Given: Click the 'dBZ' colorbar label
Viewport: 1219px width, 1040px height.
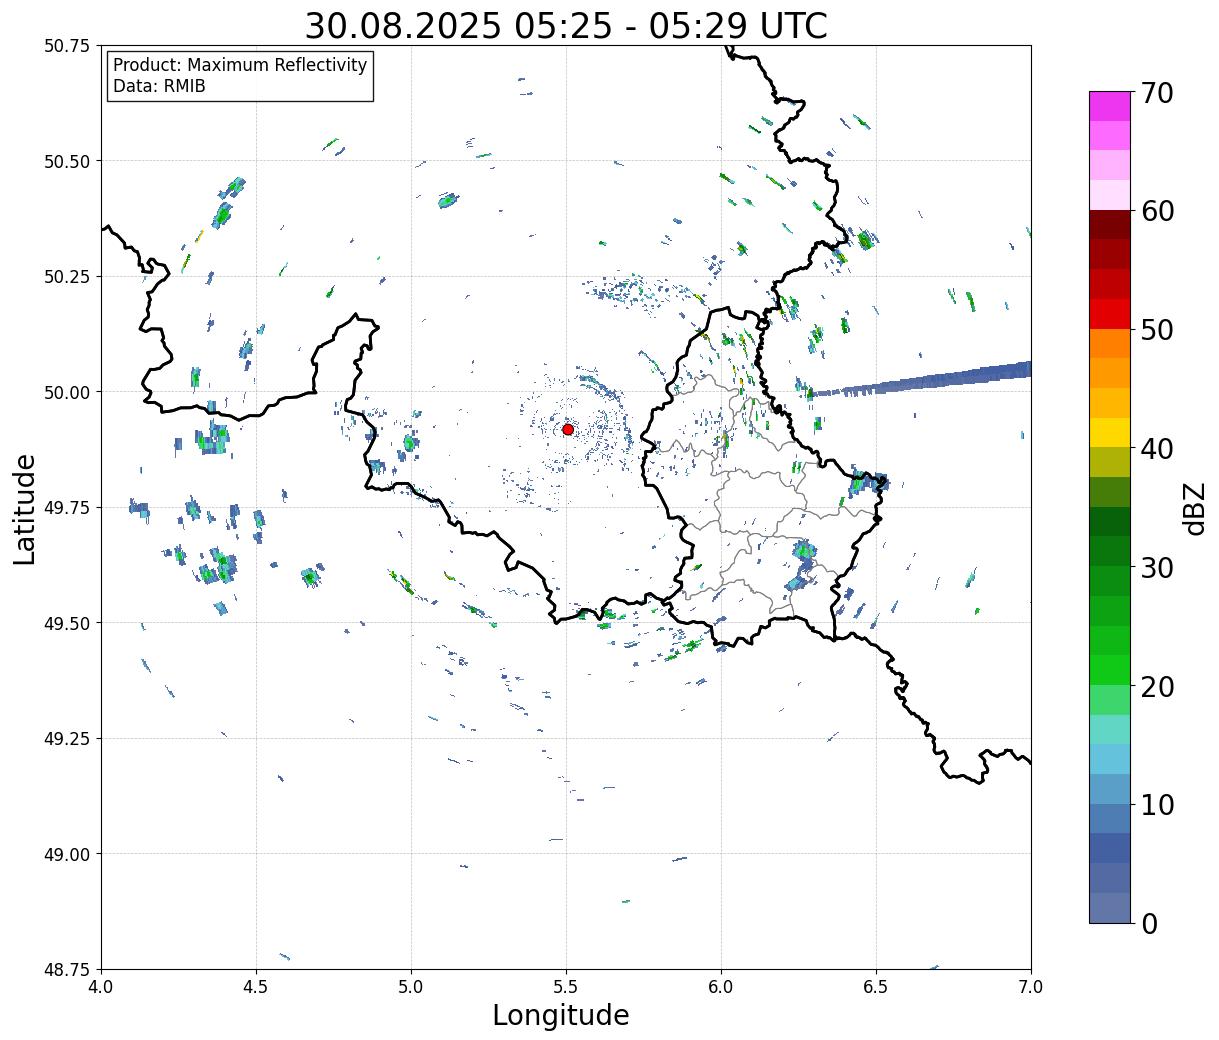Looking at the screenshot, I should coord(1194,508).
